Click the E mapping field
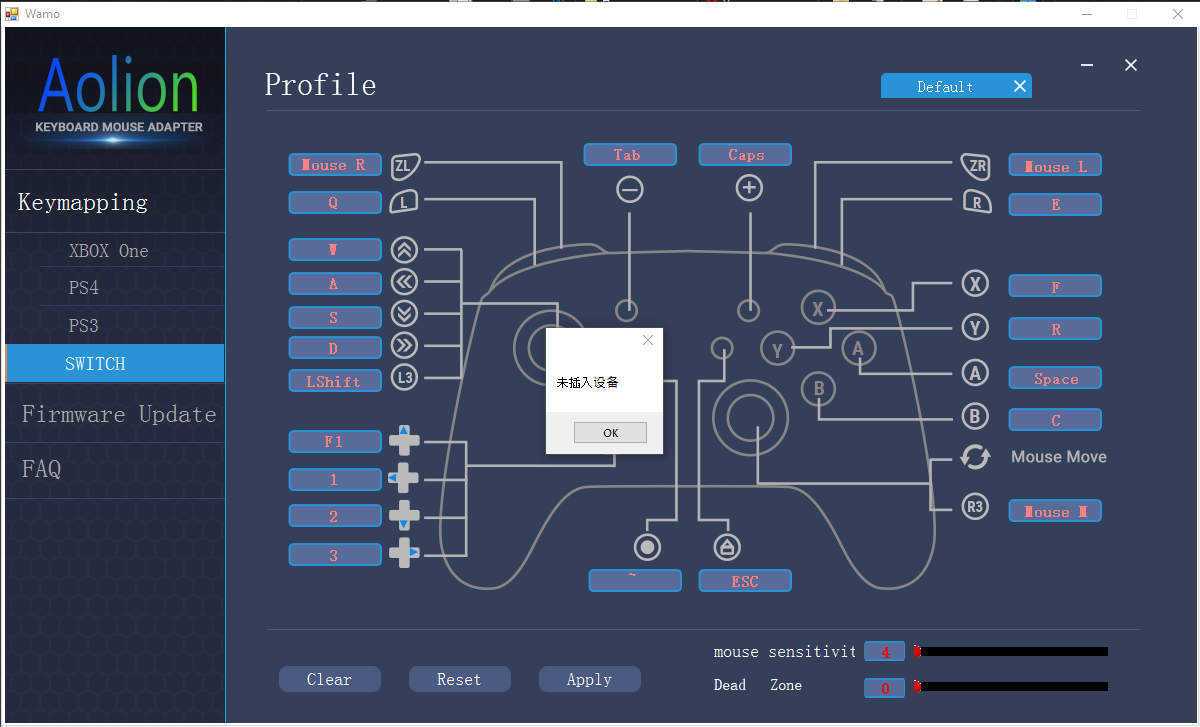Viewport: 1200px width, 727px height. click(1055, 204)
